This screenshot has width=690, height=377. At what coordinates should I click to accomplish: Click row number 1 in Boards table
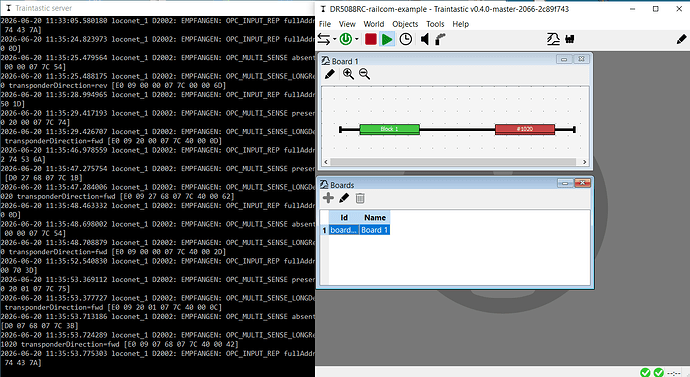pyautogui.click(x=324, y=230)
